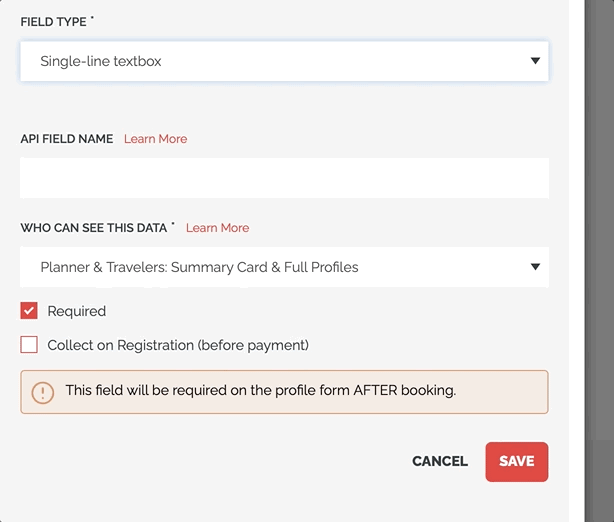Click the FIELD TYPE label
The height and width of the screenshot is (522, 614).
pos(53,22)
